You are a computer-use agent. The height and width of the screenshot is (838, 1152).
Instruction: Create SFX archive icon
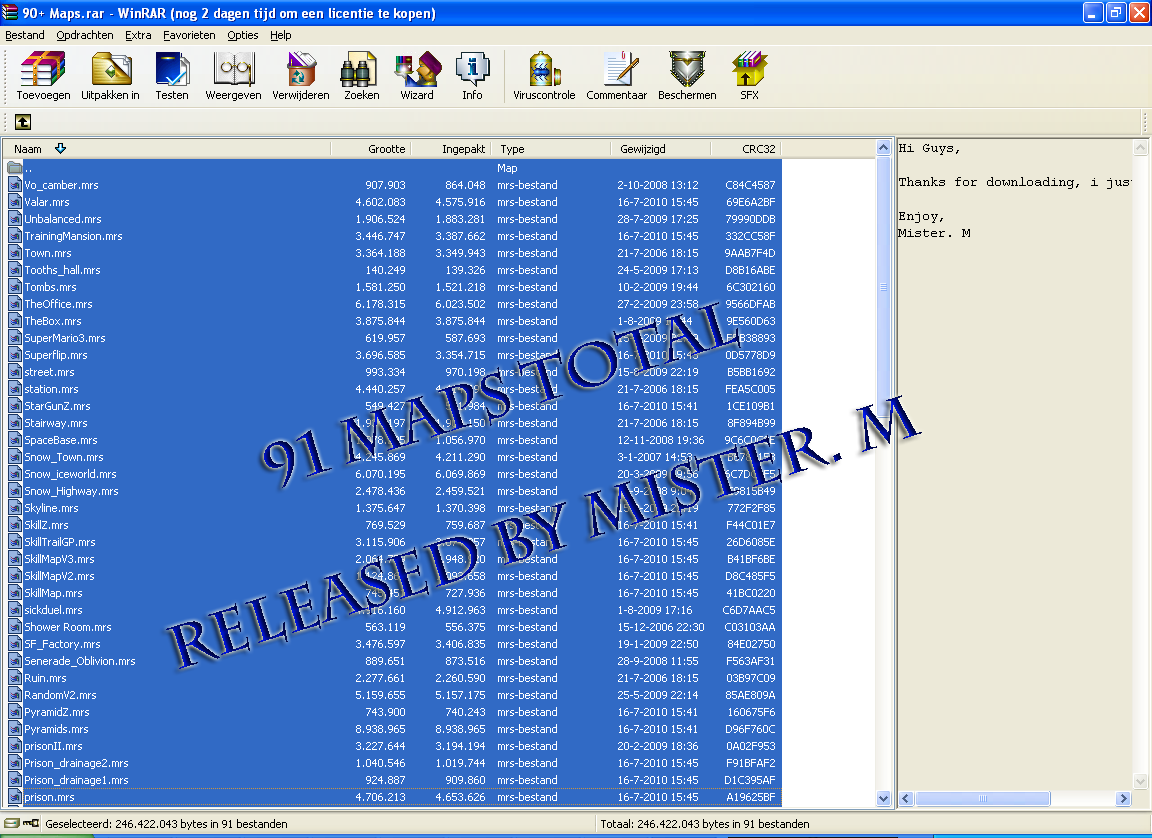pos(749,69)
